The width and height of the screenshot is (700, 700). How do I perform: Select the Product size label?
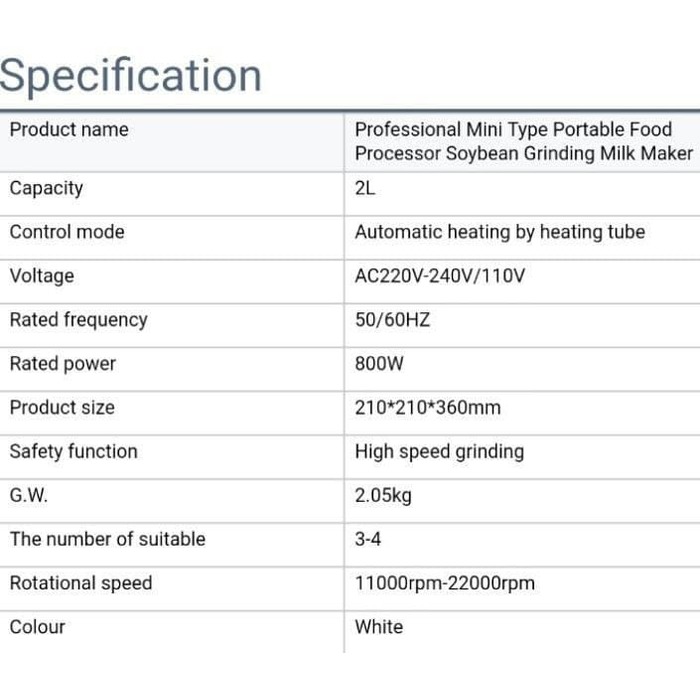(x=62, y=408)
